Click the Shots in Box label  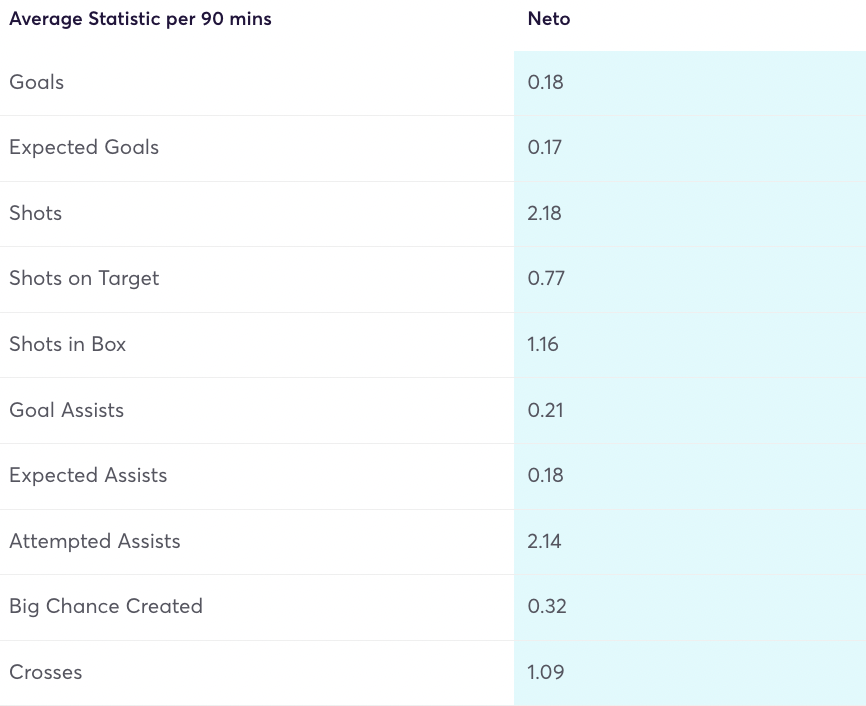coord(68,344)
